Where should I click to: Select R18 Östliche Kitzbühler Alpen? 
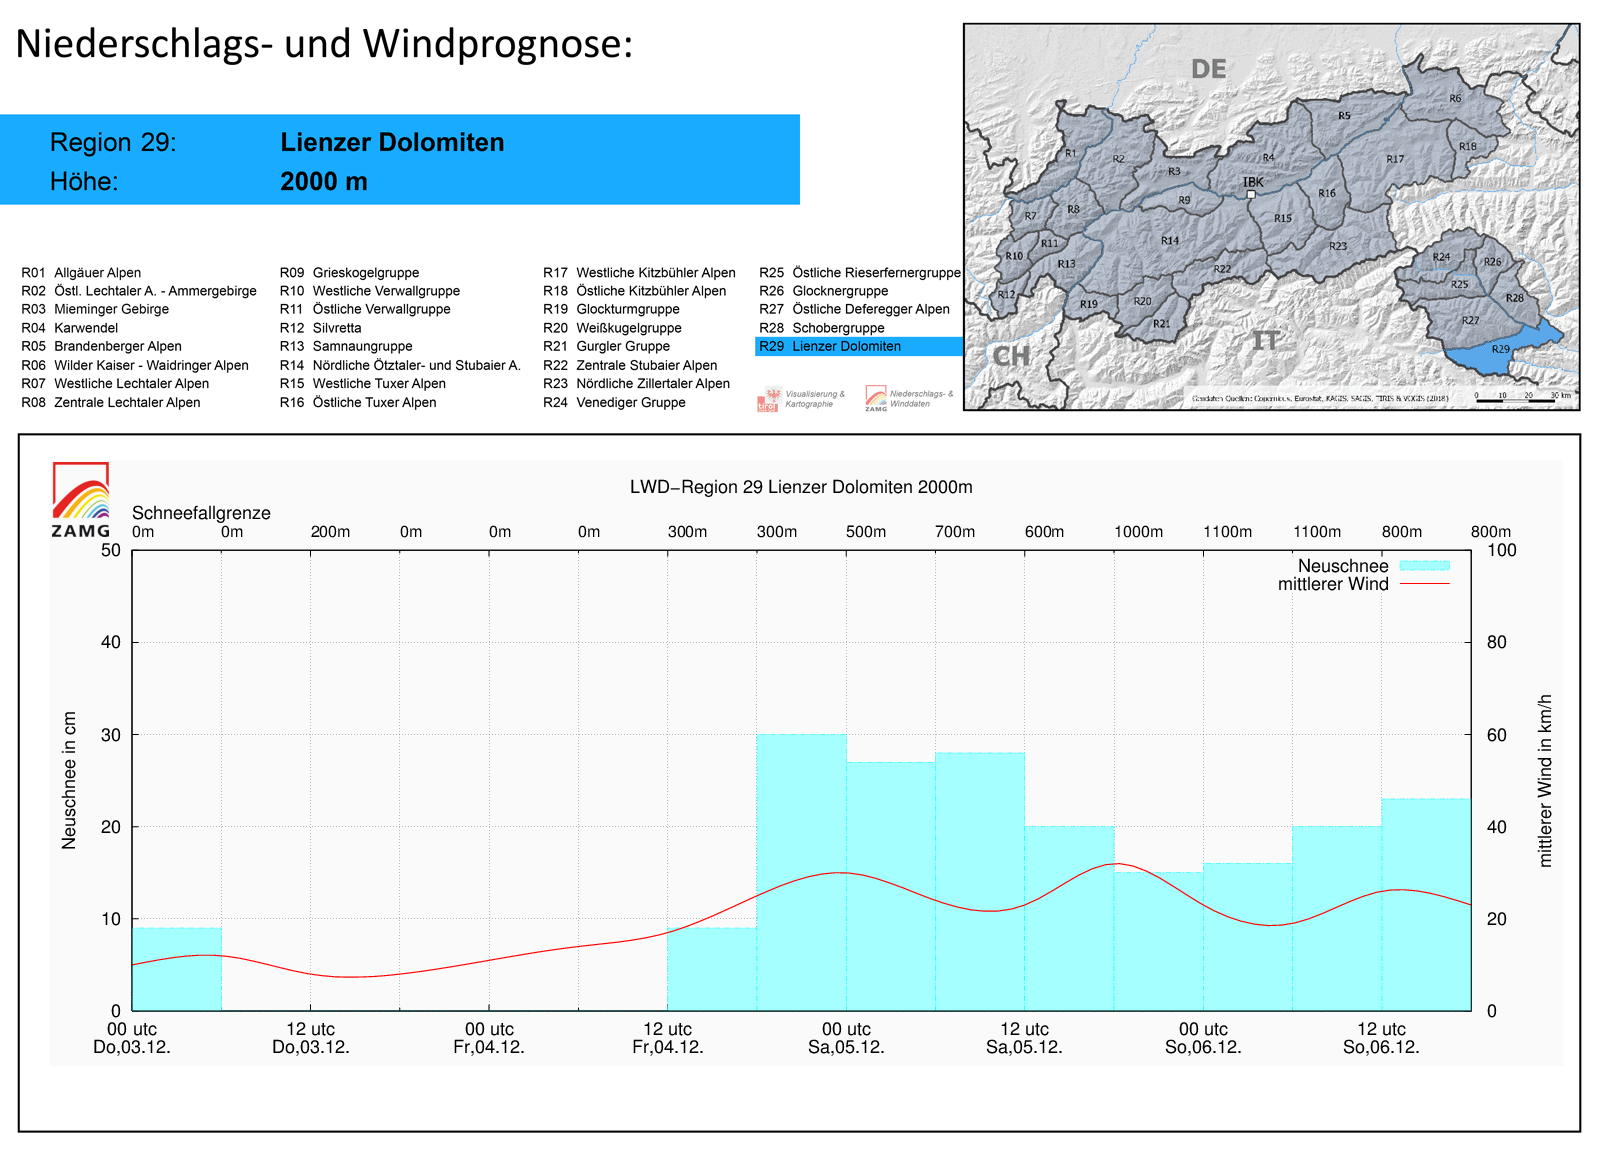point(635,291)
